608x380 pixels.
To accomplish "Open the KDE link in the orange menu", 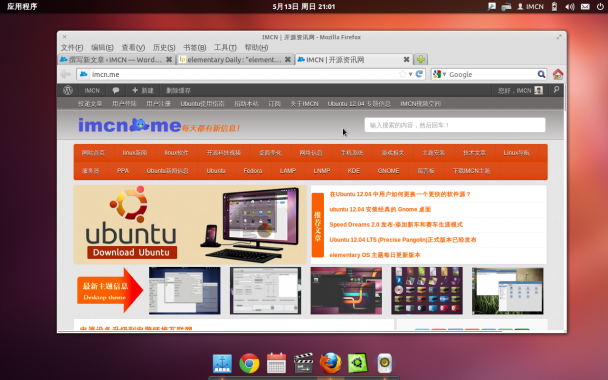I will point(354,171).
